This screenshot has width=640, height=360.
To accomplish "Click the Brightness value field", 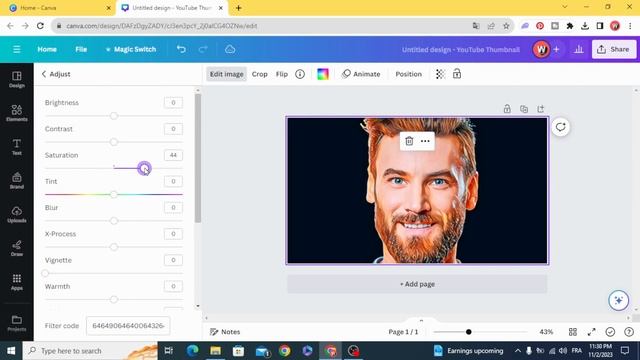I will click(173, 102).
